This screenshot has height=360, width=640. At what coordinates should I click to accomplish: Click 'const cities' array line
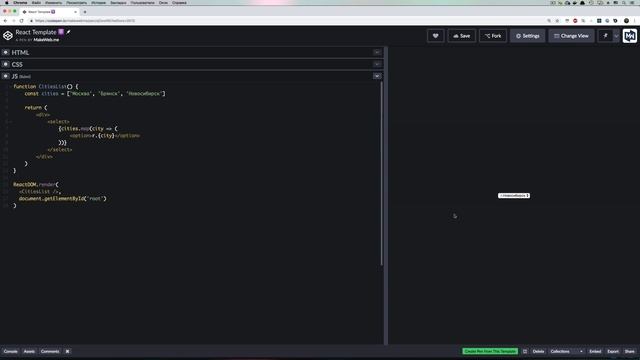click(95, 93)
